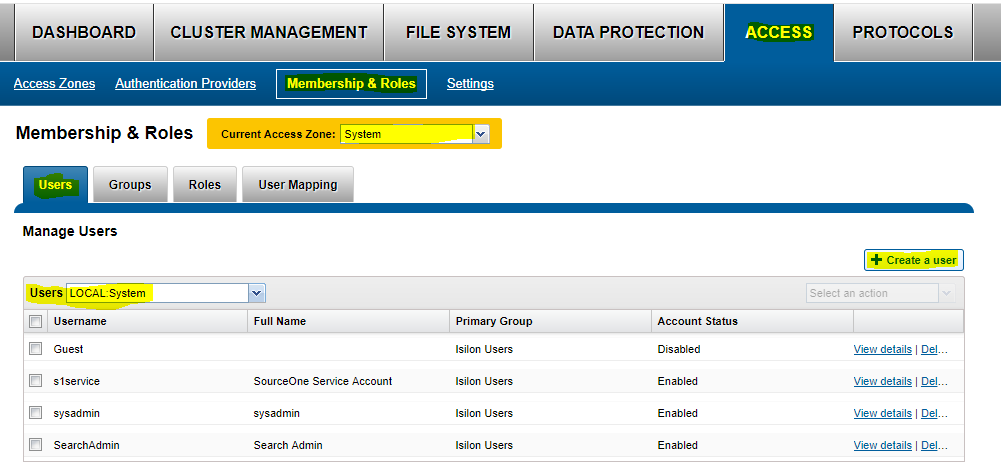The image size is (1001, 474).
Task: Tick the checkbox for Guest user
Action: point(36,349)
